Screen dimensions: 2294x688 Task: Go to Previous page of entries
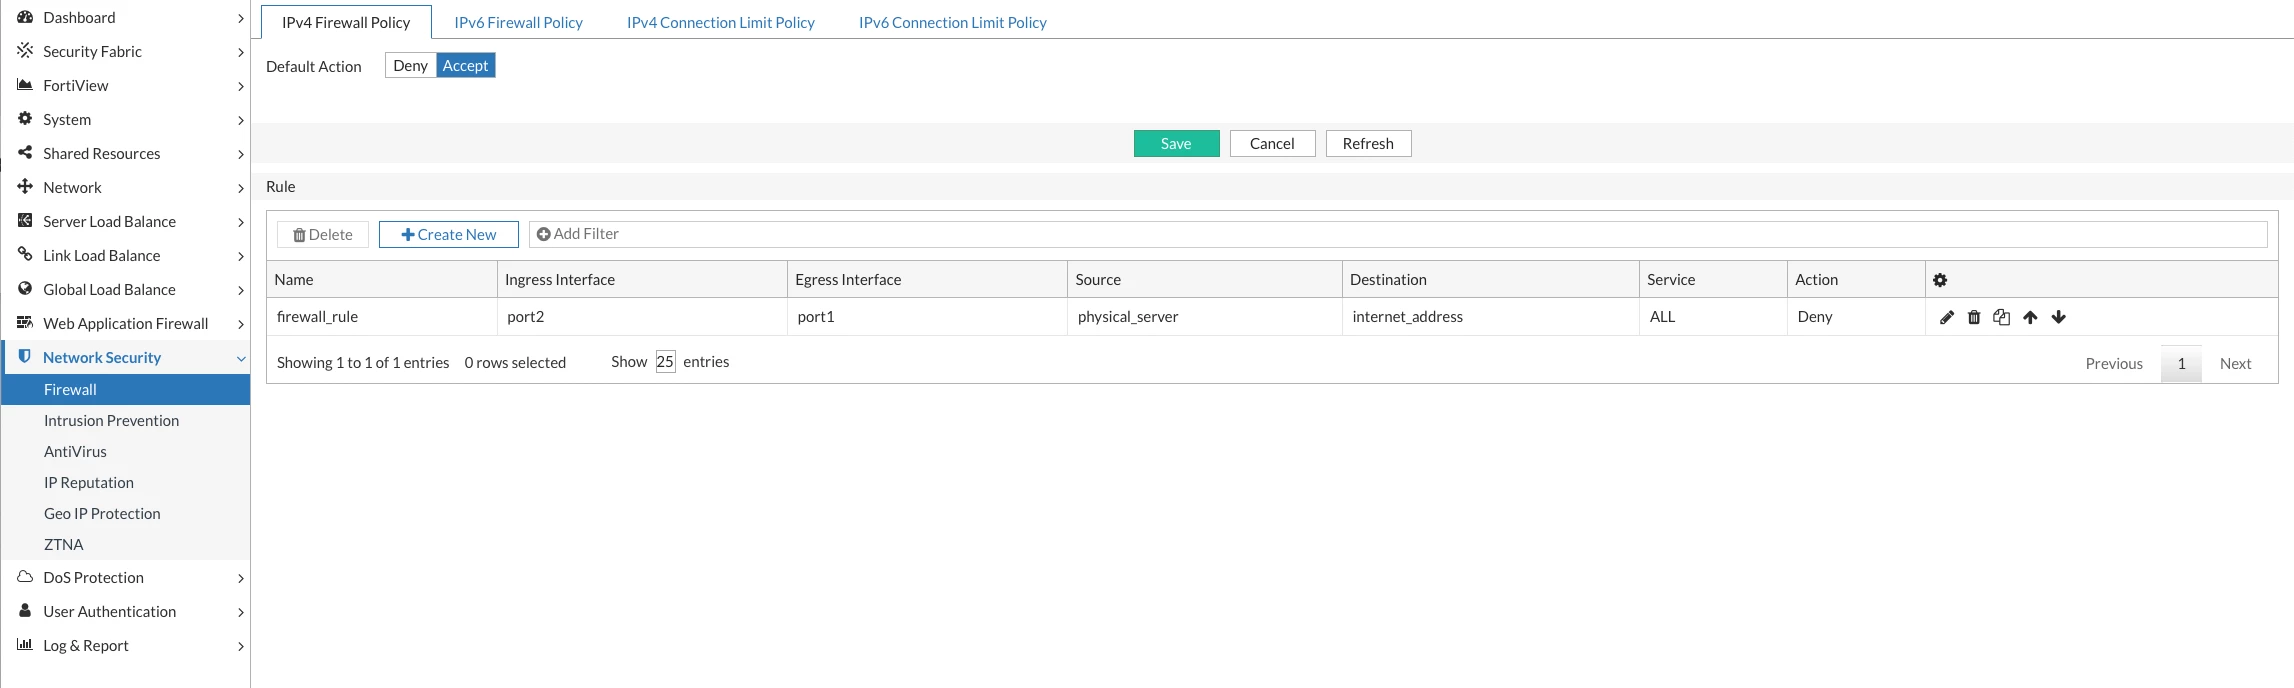[2114, 363]
